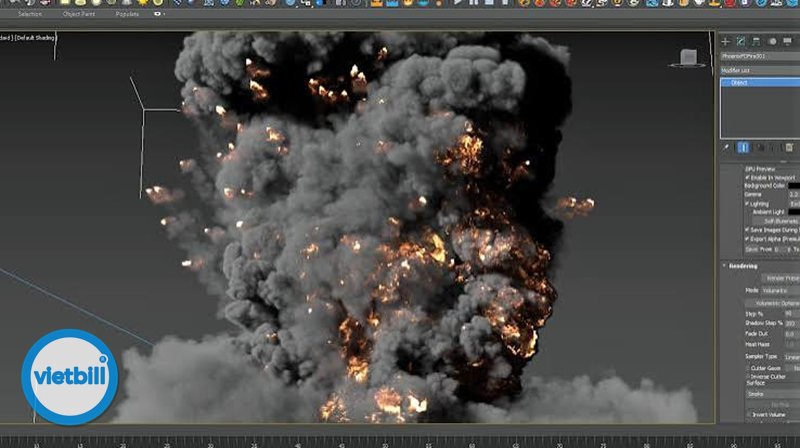Enable the Cutter Geom checkbox
800x448 pixels.
(x=747, y=368)
